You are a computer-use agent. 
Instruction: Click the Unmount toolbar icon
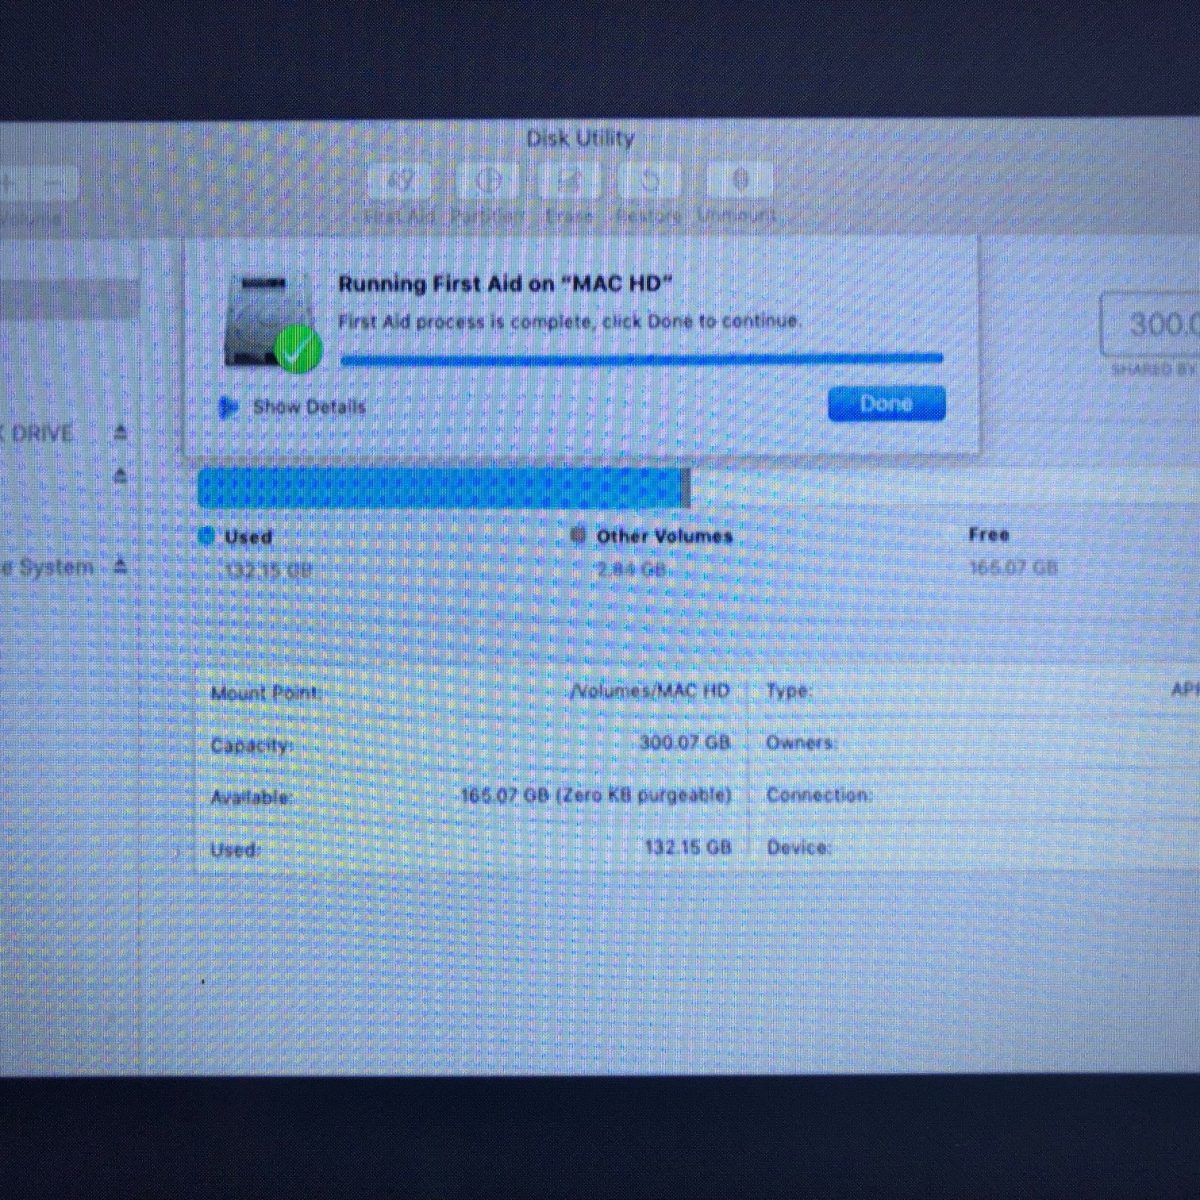point(740,182)
